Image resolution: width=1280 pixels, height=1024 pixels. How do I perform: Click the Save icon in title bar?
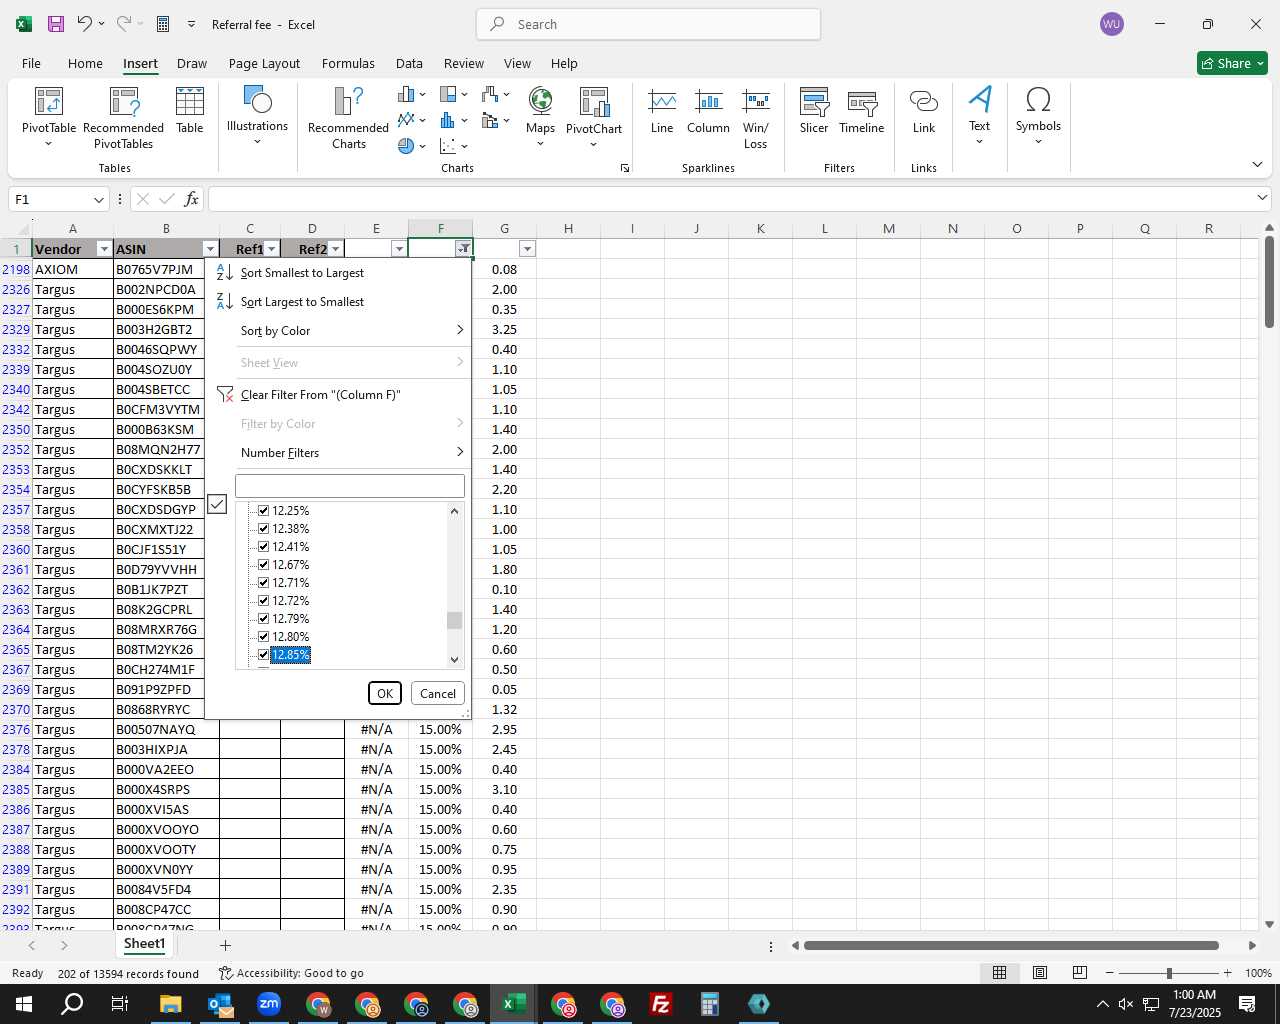click(x=56, y=24)
